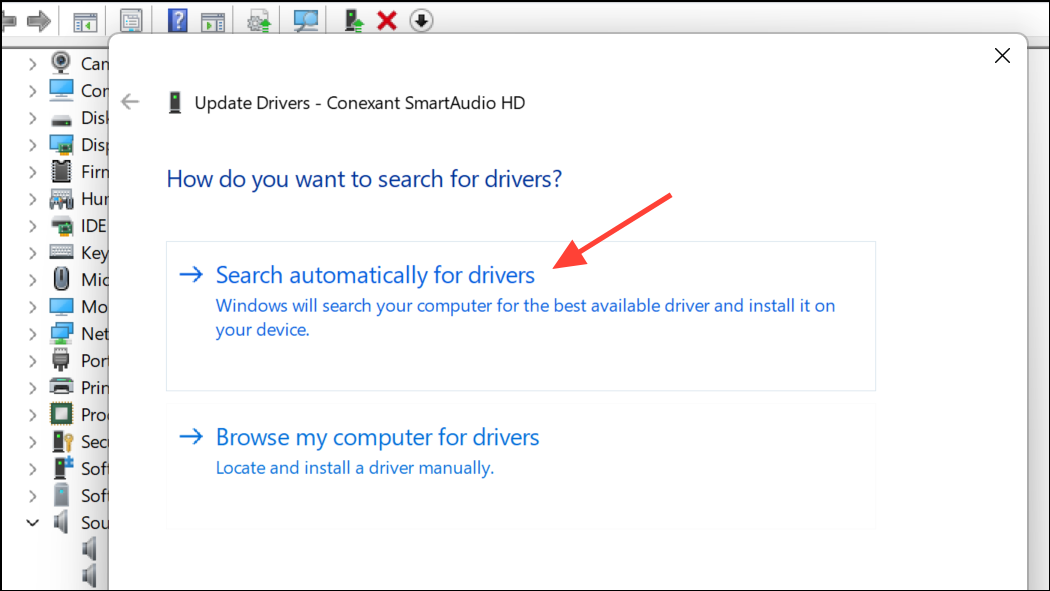This screenshot has height=591, width=1050.
Task: Click the back arrow in Update Drivers dialog
Action: (x=130, y=102)
